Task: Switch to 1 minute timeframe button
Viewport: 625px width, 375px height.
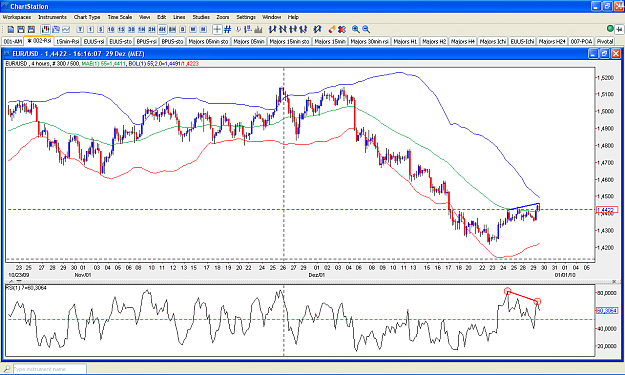Action: pyautogui.click(x=90, y=29)
